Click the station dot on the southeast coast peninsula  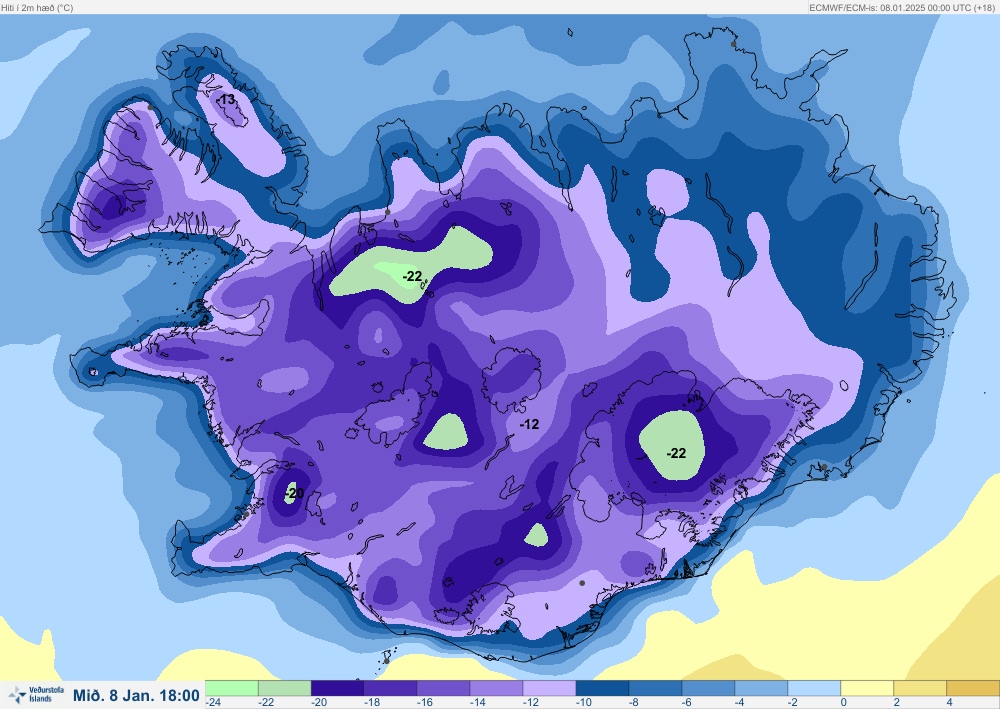[x=824, y=467]
